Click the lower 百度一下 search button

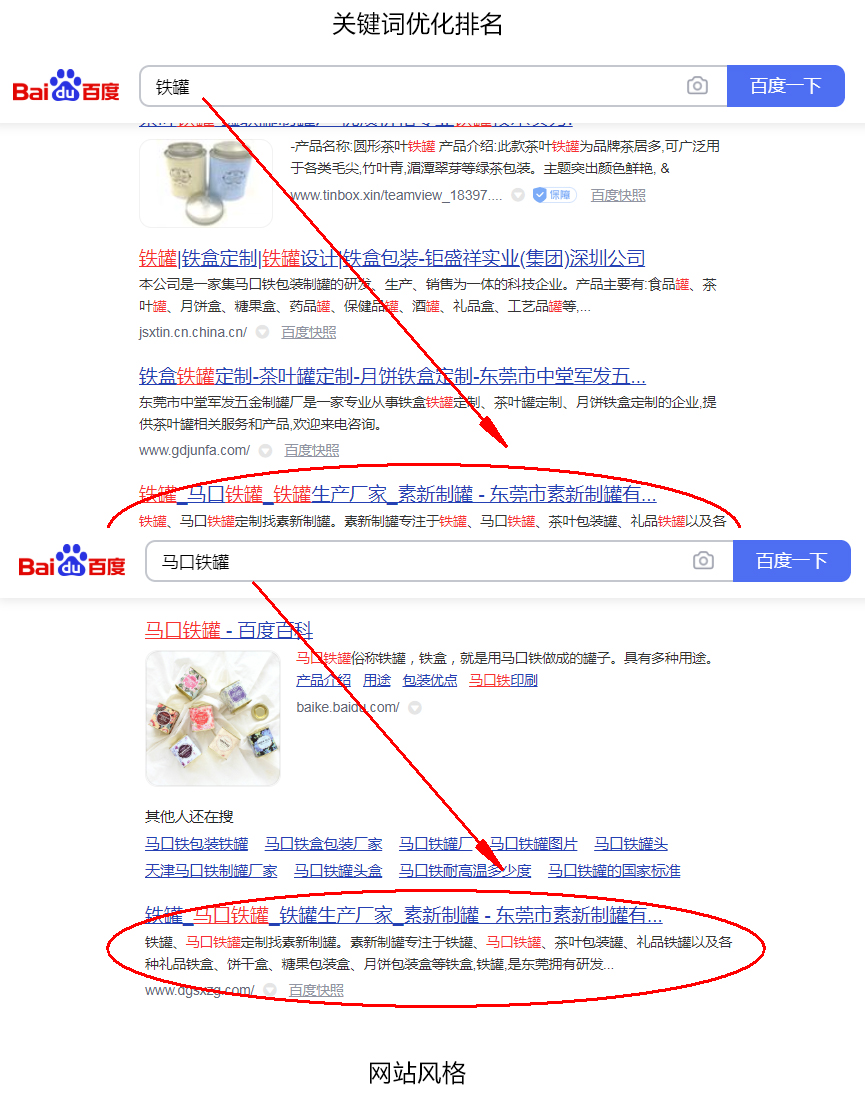click(791, 560)
